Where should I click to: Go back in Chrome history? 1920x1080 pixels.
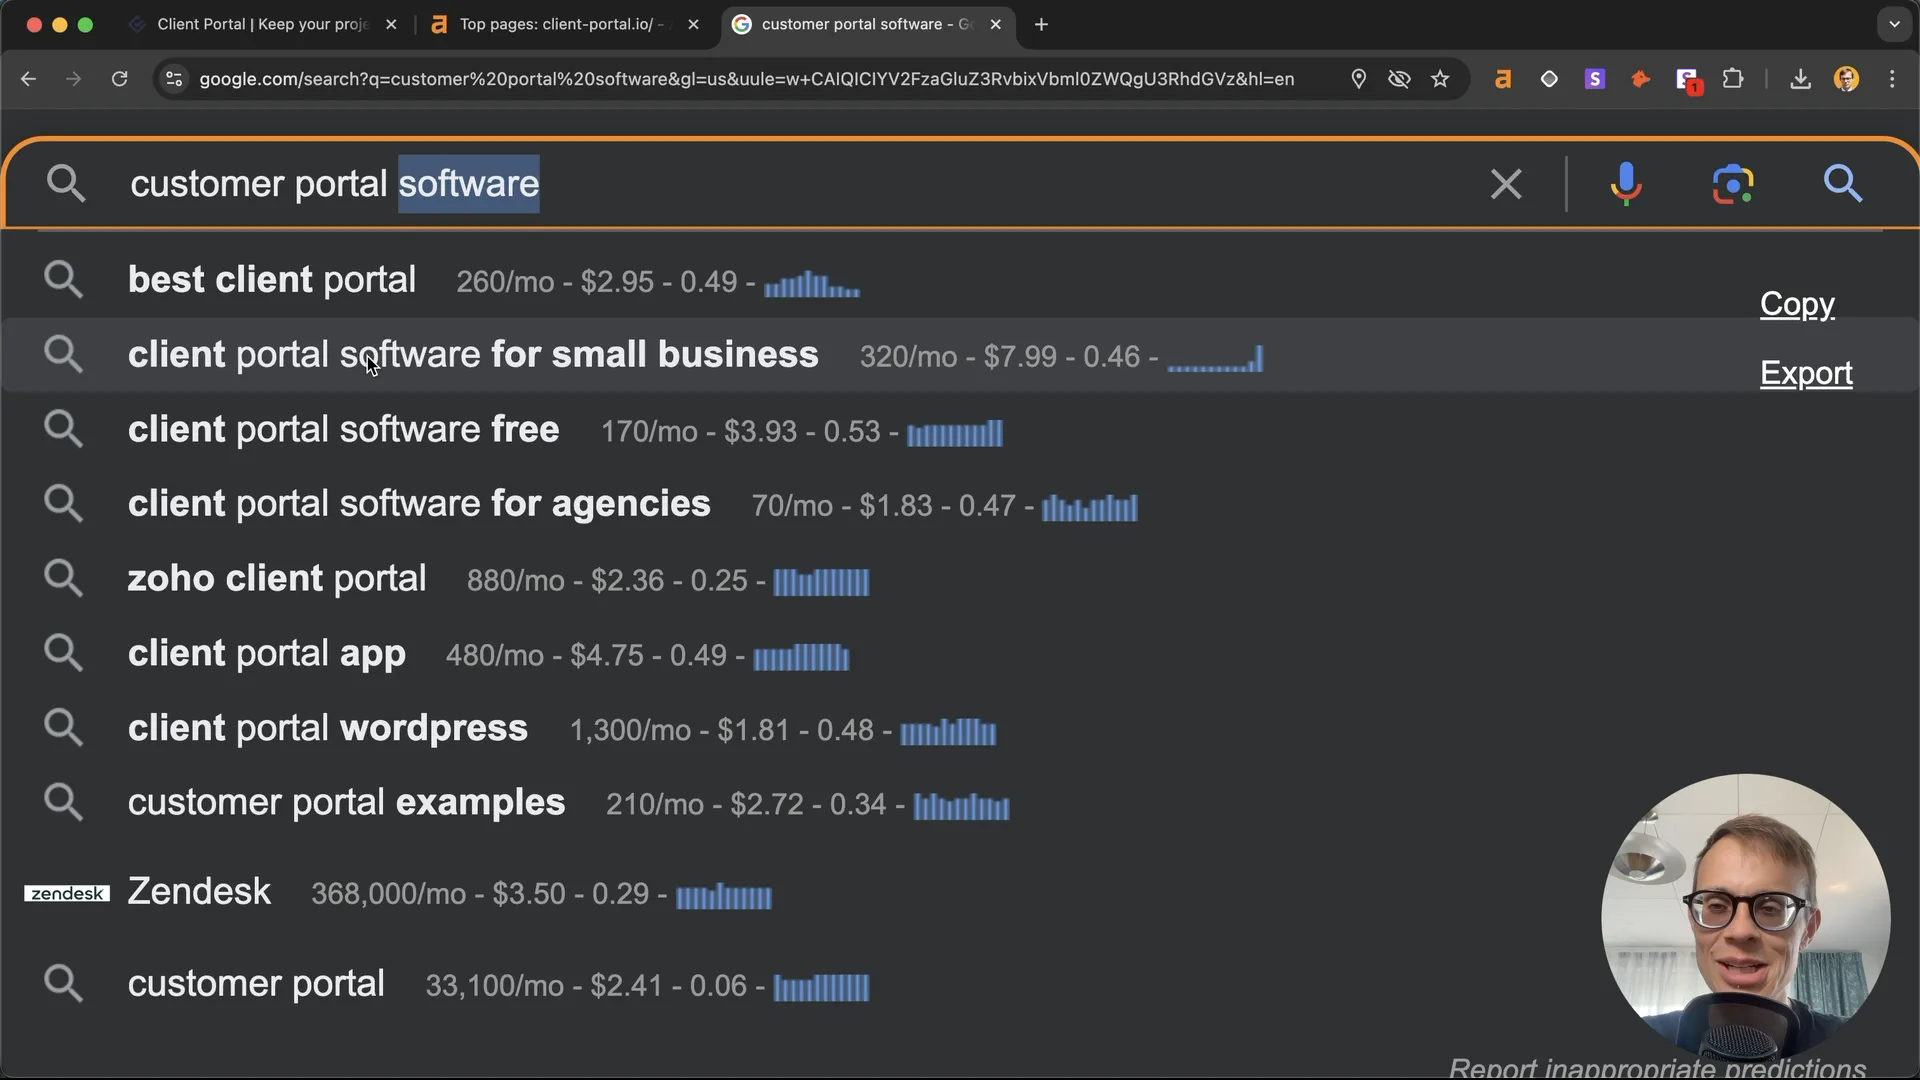(x=28, y=79)
